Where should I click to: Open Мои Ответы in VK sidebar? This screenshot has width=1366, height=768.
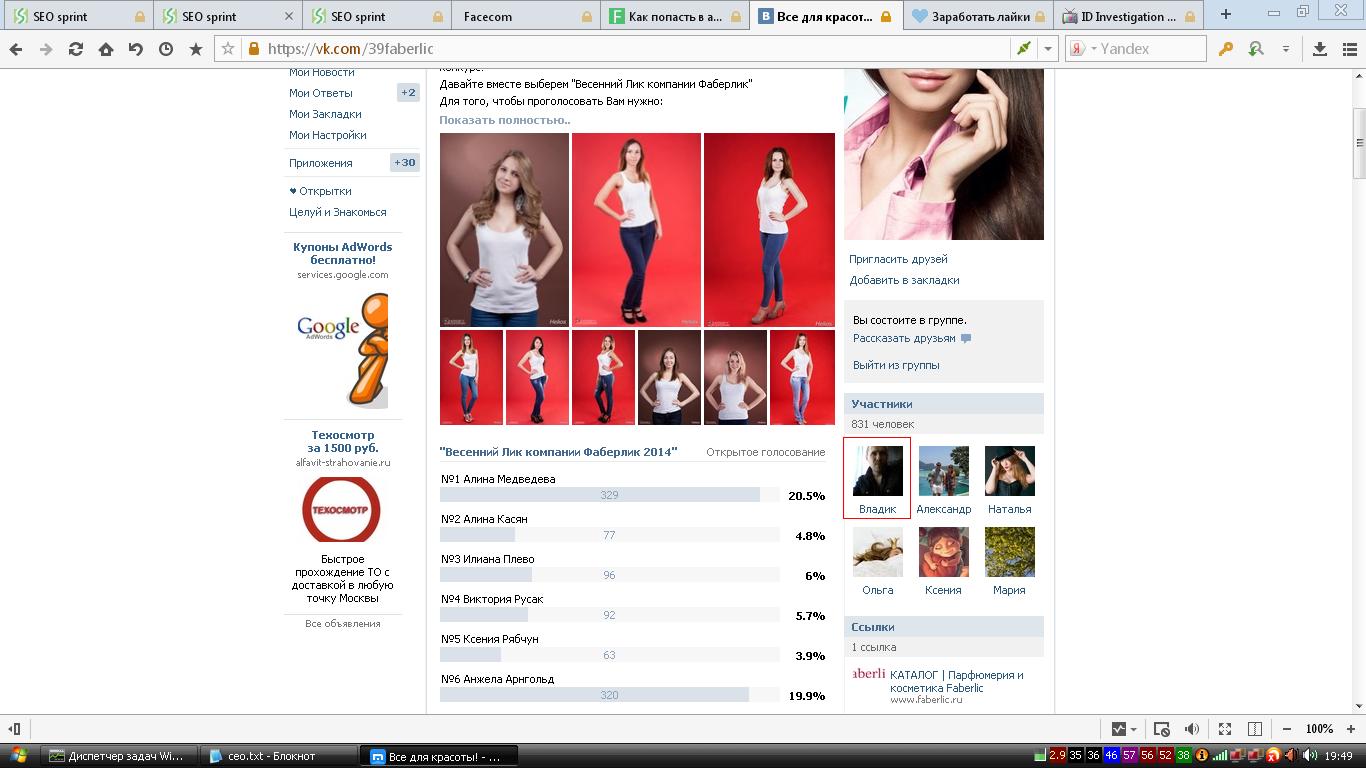pyautogui.click(x=321, y=93)
